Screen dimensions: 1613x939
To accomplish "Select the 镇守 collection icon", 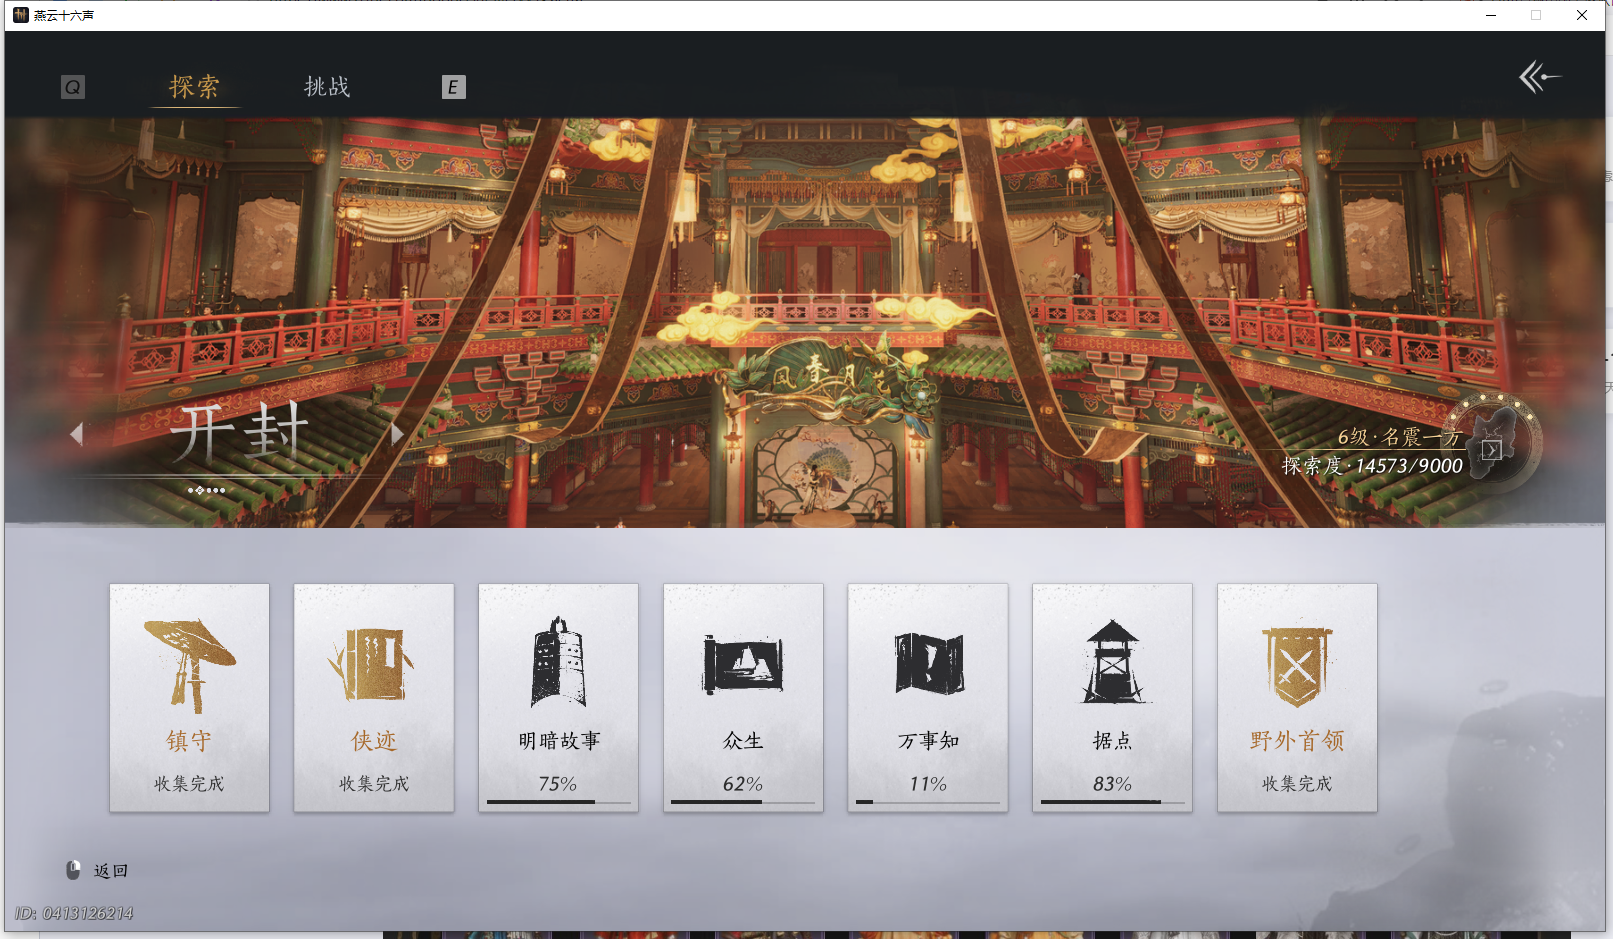I will coord(189,660).
